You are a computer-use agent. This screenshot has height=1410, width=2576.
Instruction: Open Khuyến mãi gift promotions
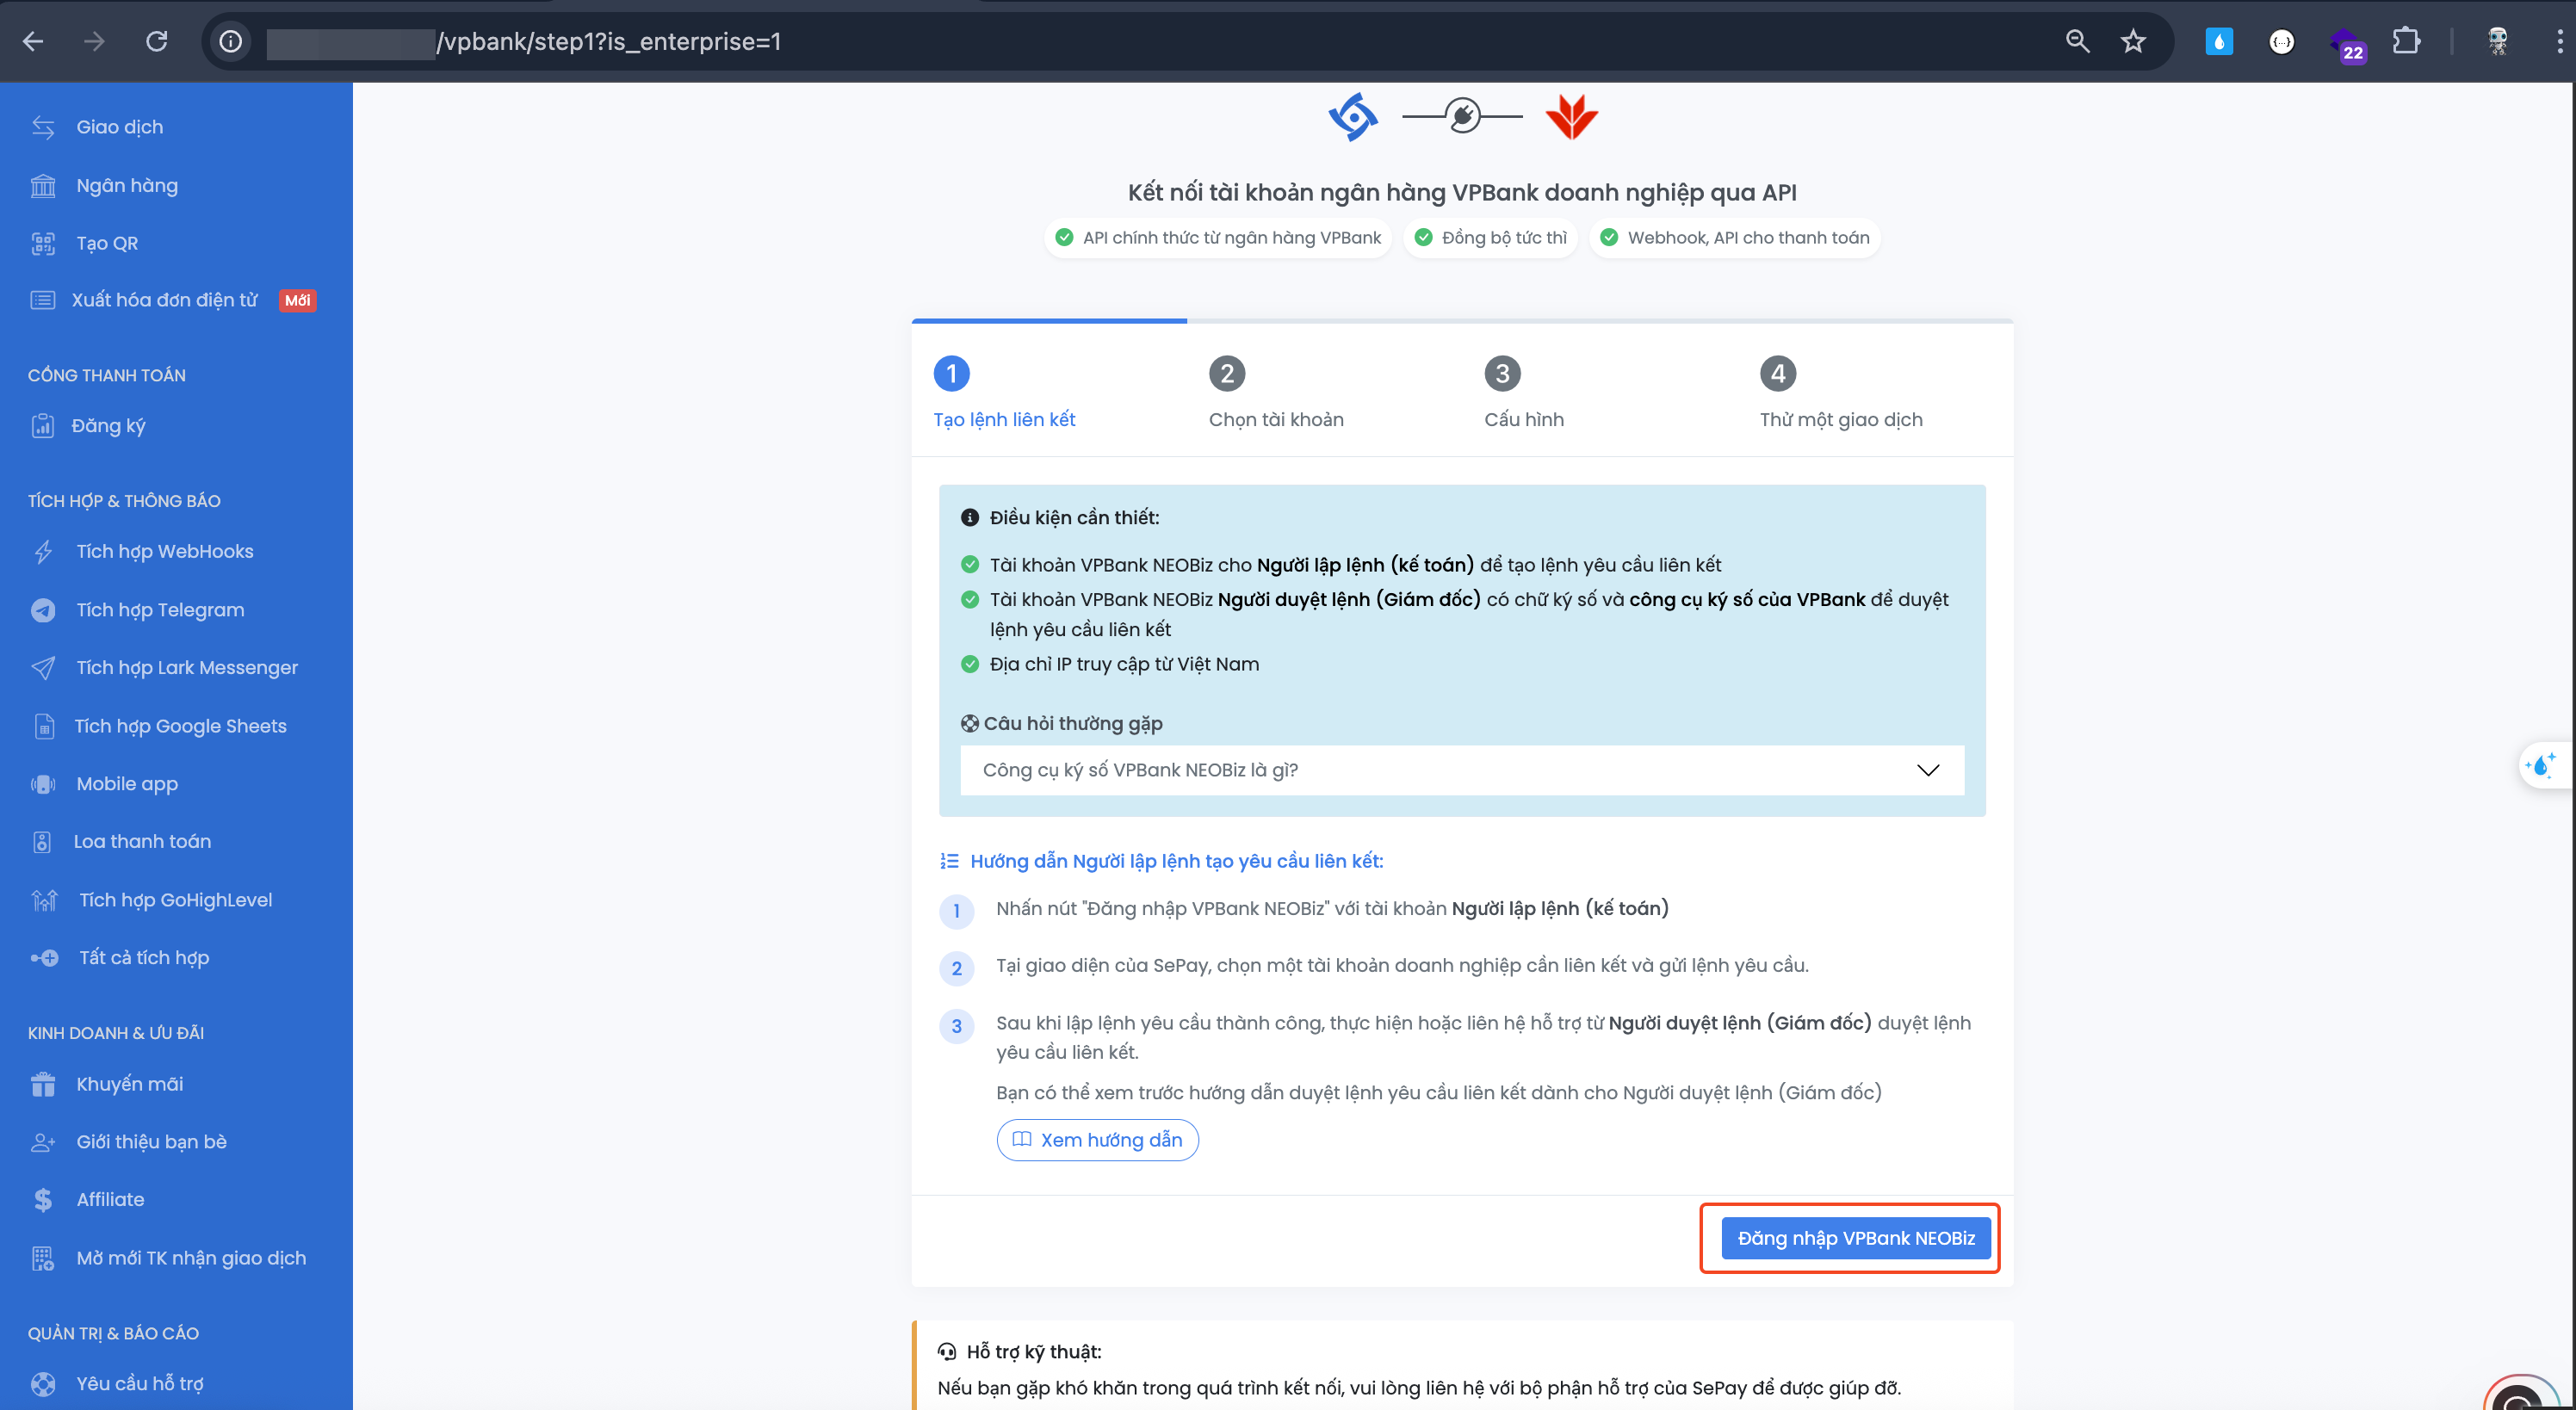(x=129, y=1084)
